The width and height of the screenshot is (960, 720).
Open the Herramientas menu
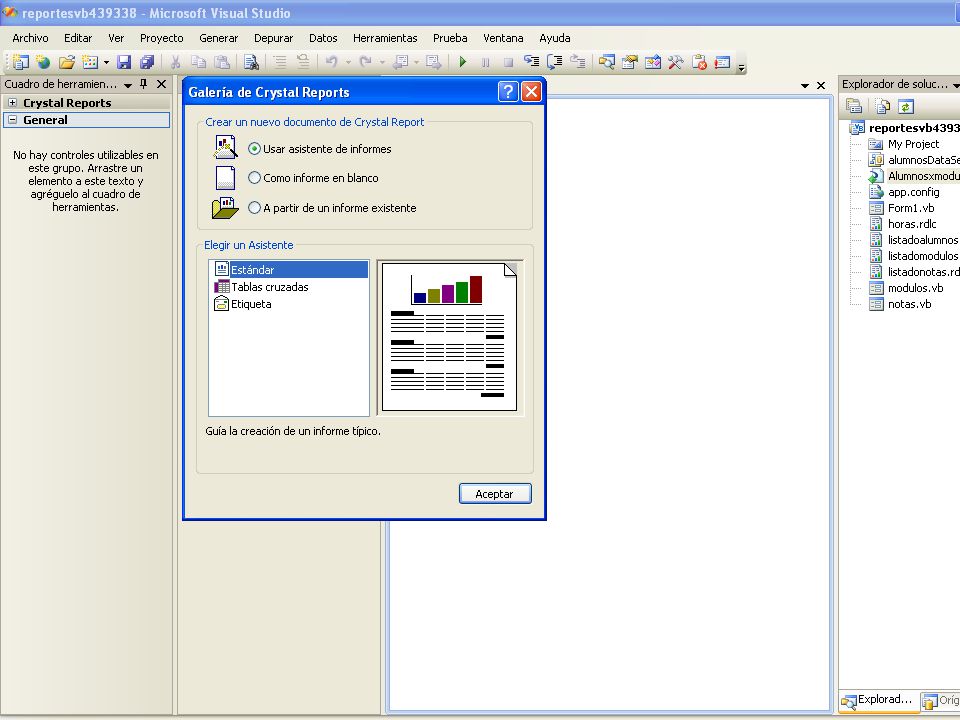(385, 38)
